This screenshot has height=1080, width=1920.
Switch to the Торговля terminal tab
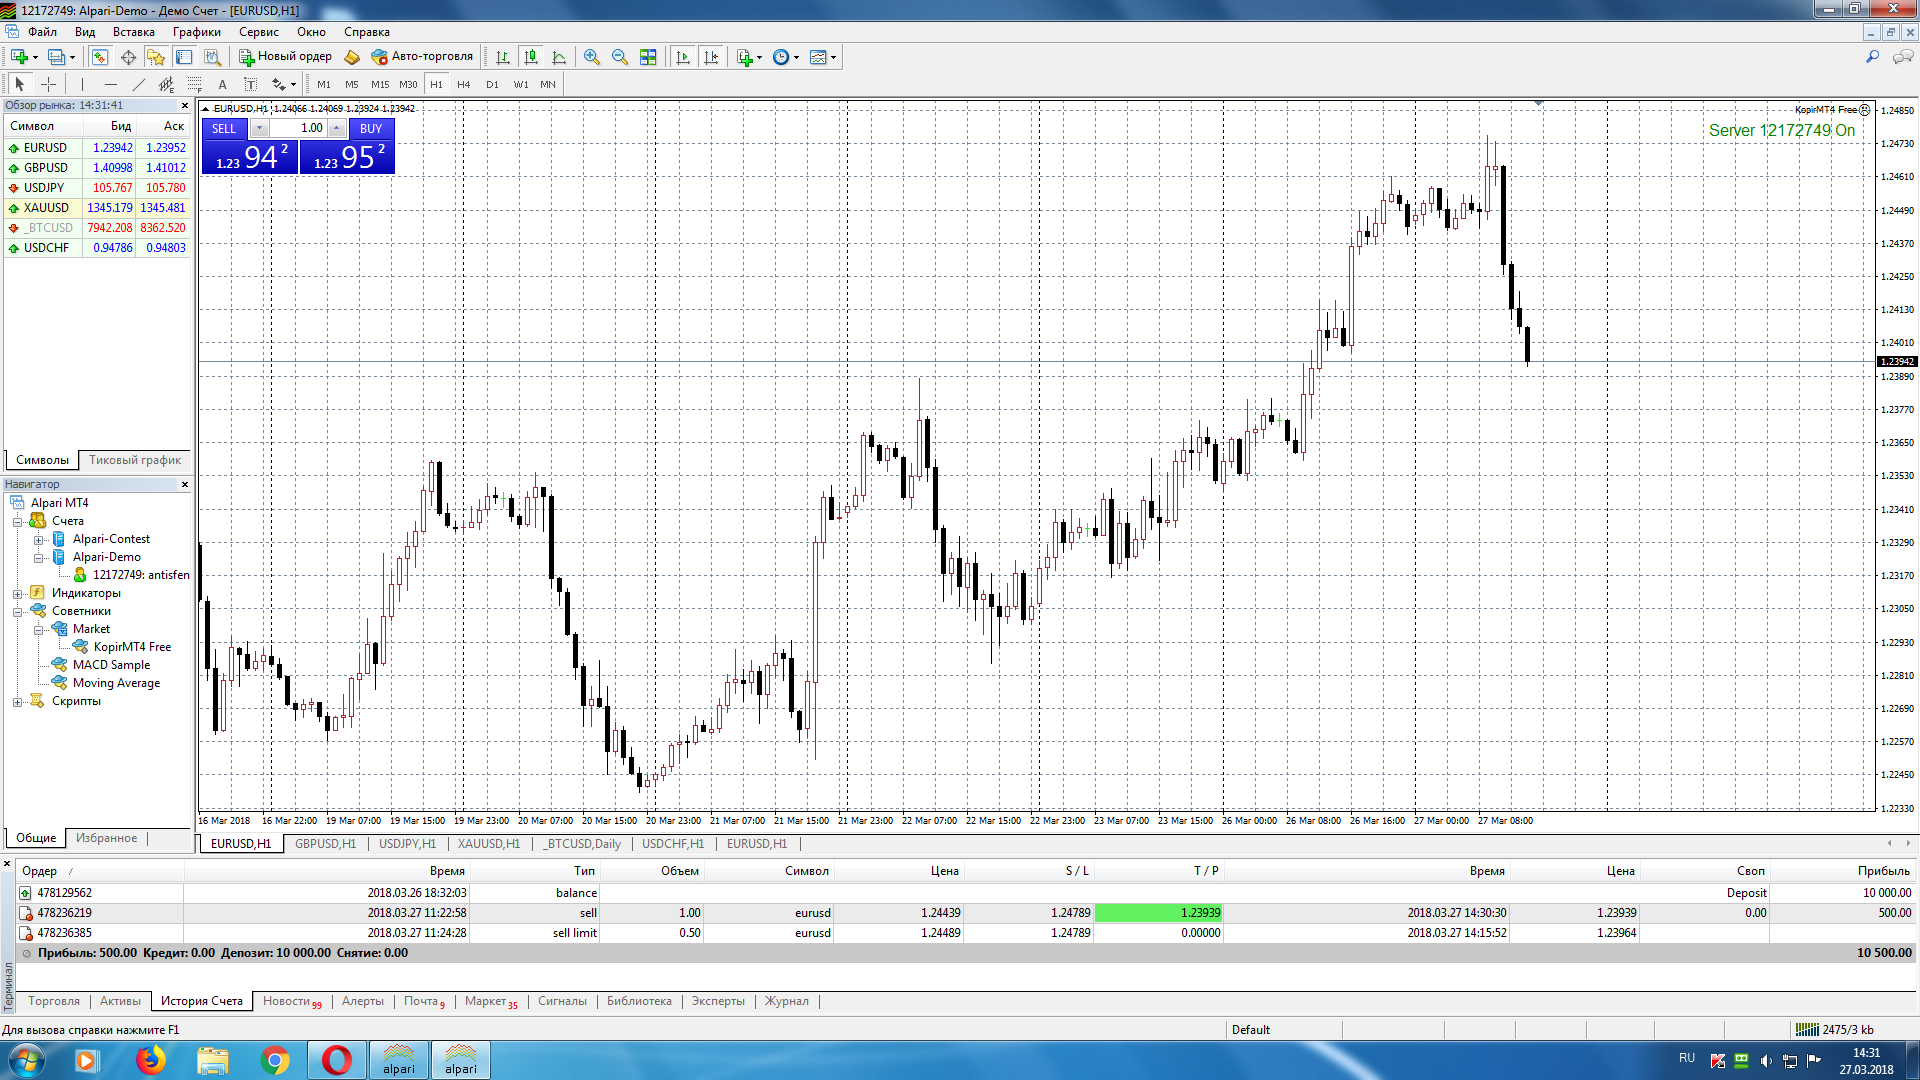coord(53,1001)
